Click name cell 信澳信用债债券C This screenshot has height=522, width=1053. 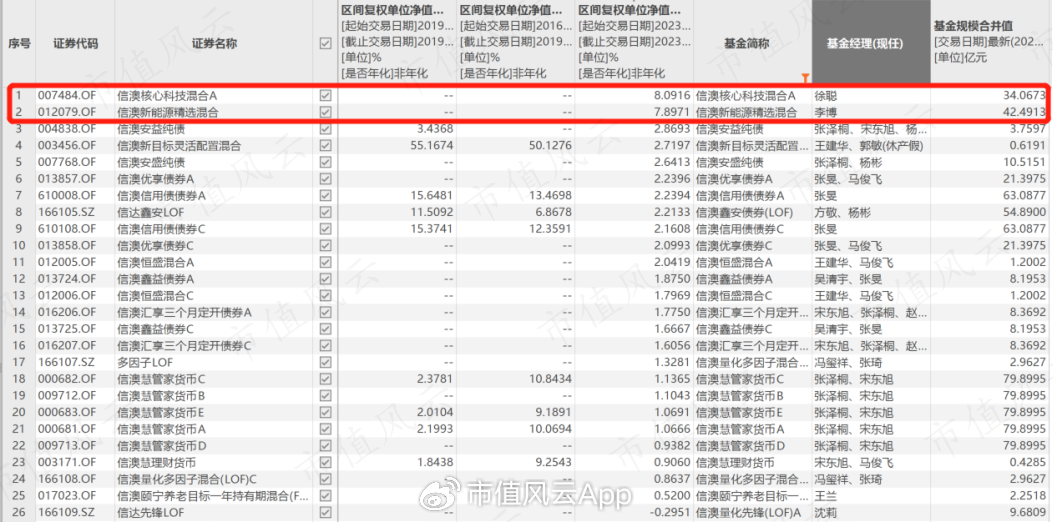tap(161, 229)
